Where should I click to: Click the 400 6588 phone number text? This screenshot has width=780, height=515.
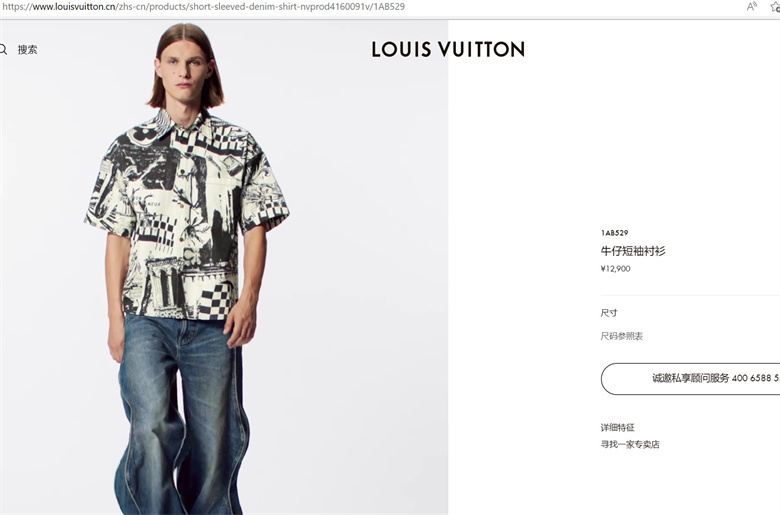[751, 378]
